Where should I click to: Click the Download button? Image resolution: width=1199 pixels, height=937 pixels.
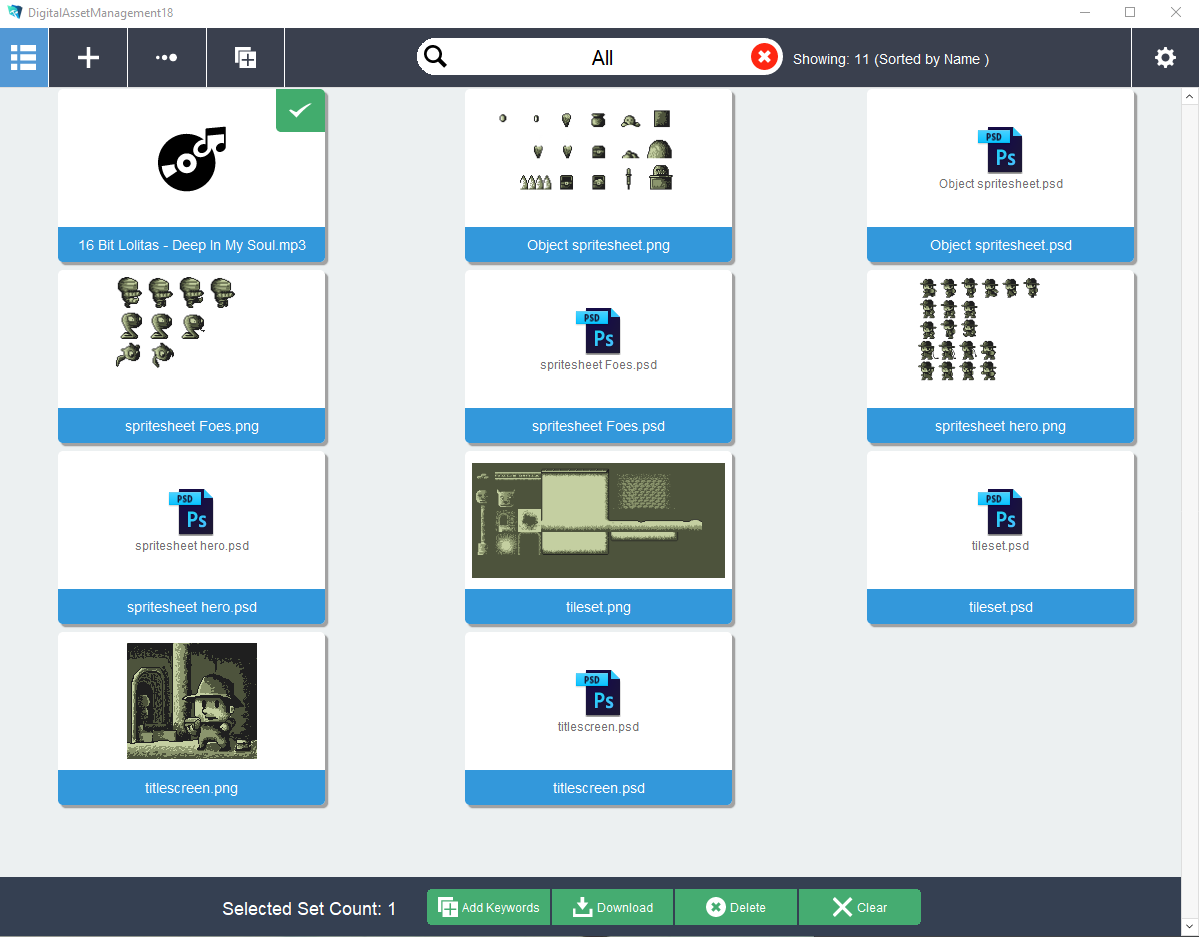tap(612, 907)
